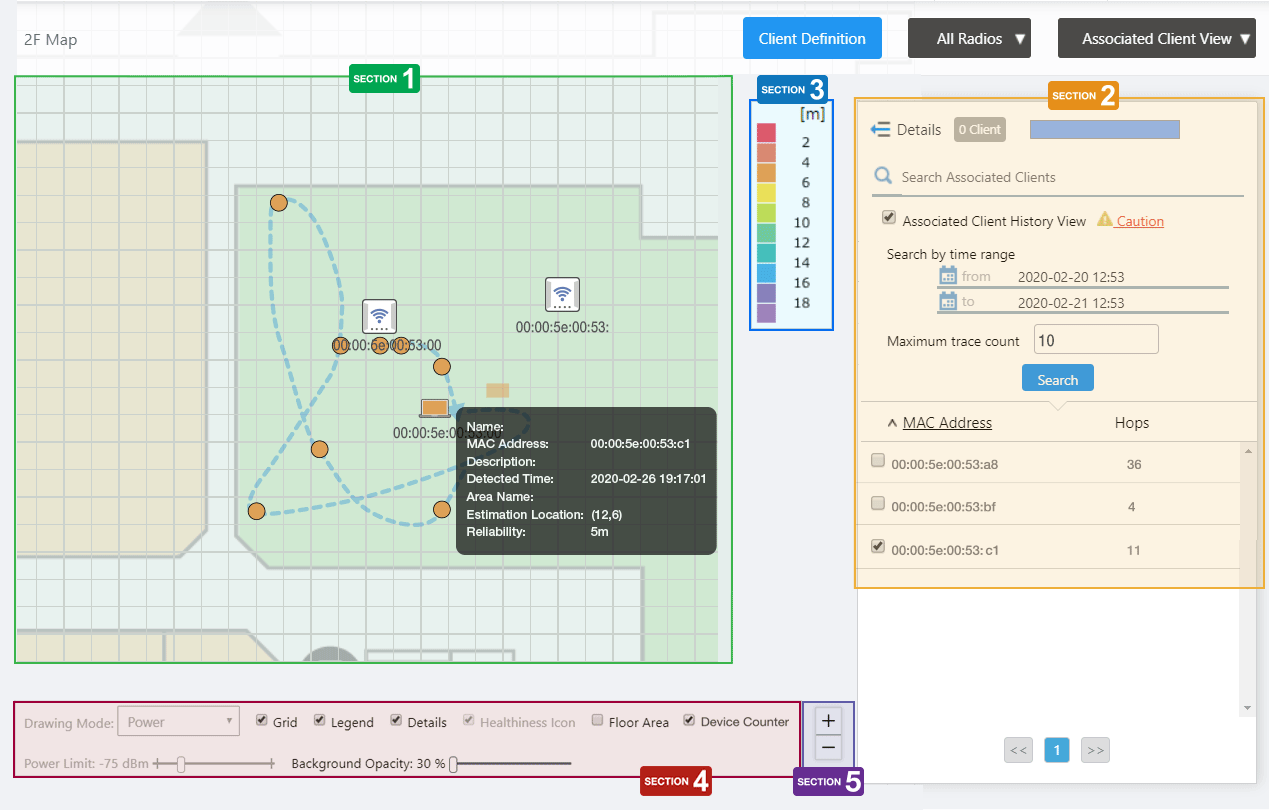
Task: Click the Details back arrow icon
Action: click(x=880, y=129)
